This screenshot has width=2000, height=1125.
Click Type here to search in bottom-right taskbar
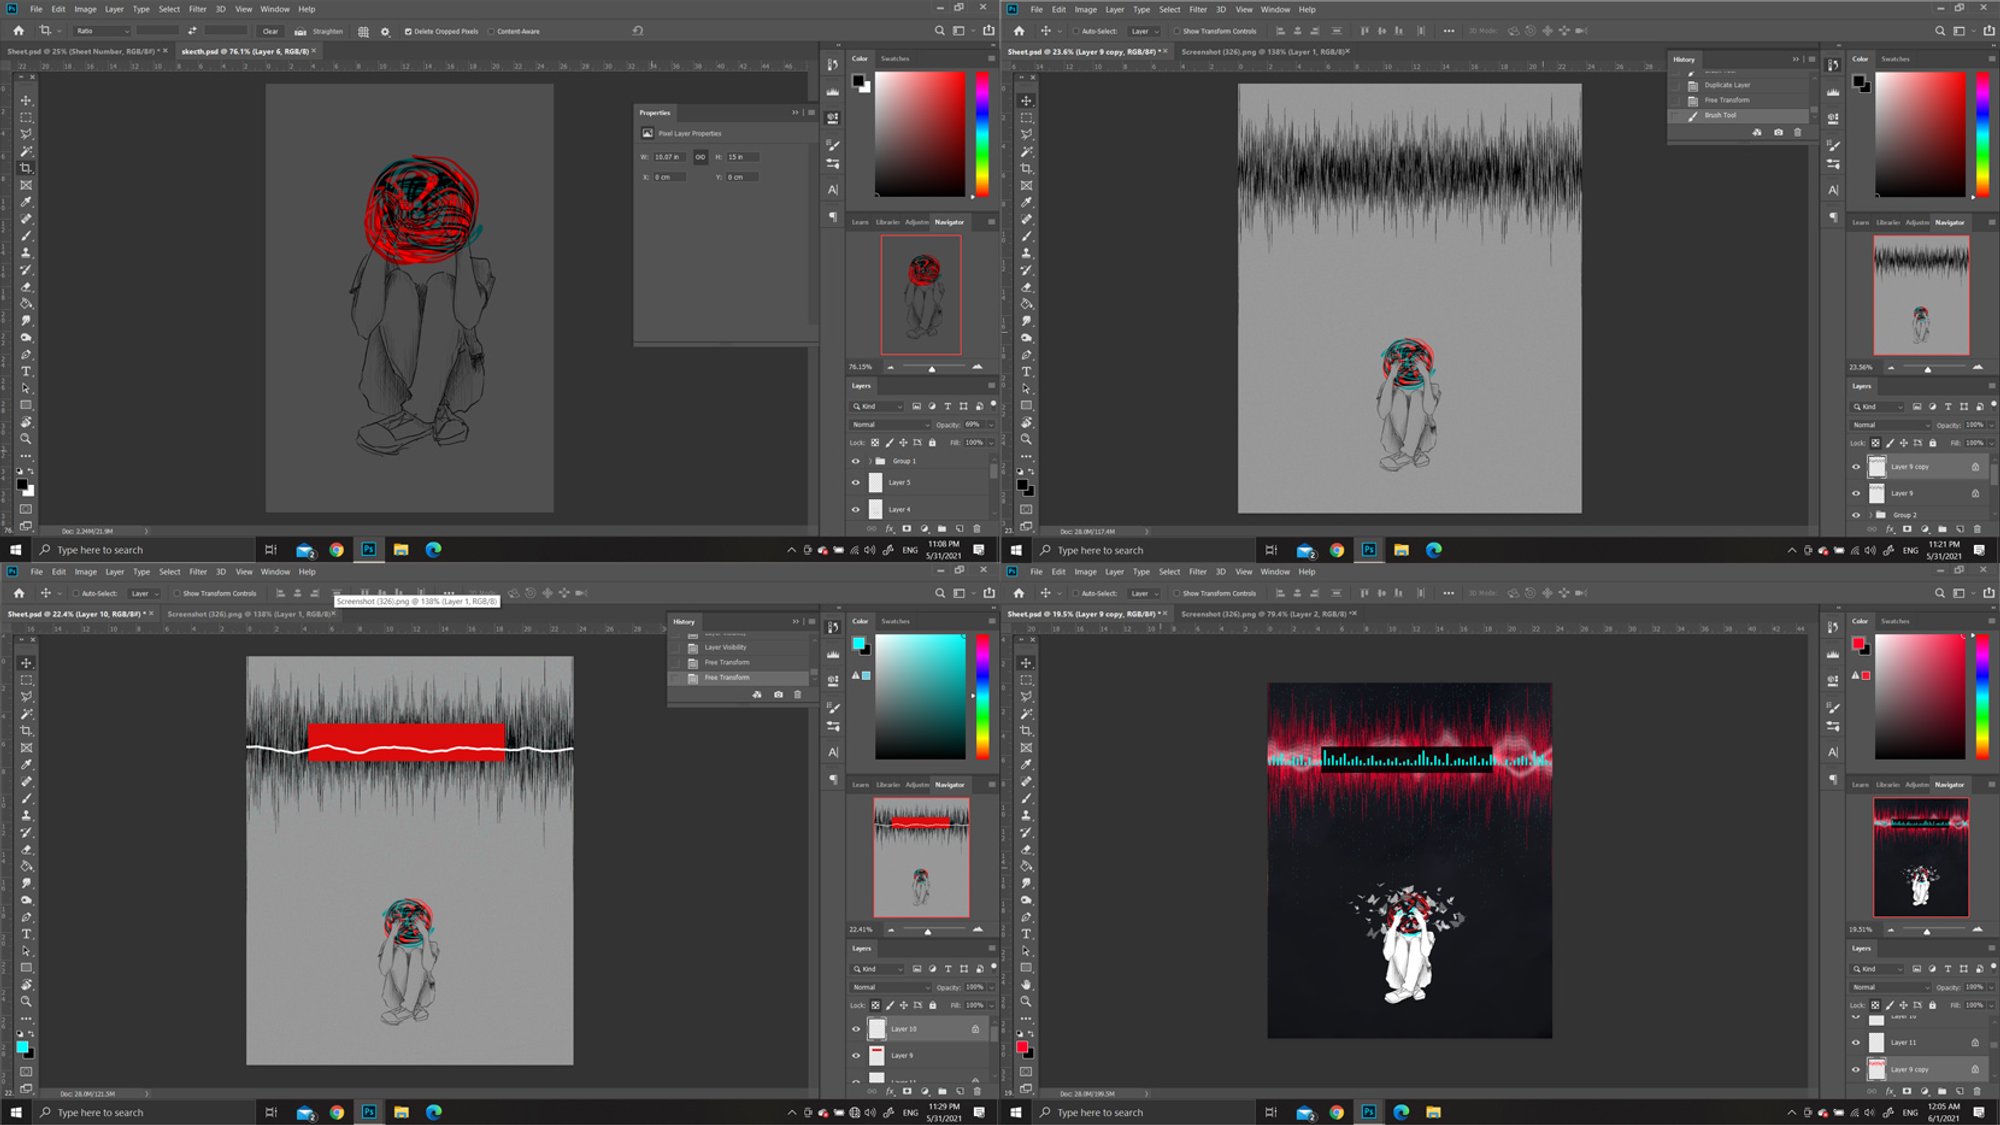tap(1100, 1112)
